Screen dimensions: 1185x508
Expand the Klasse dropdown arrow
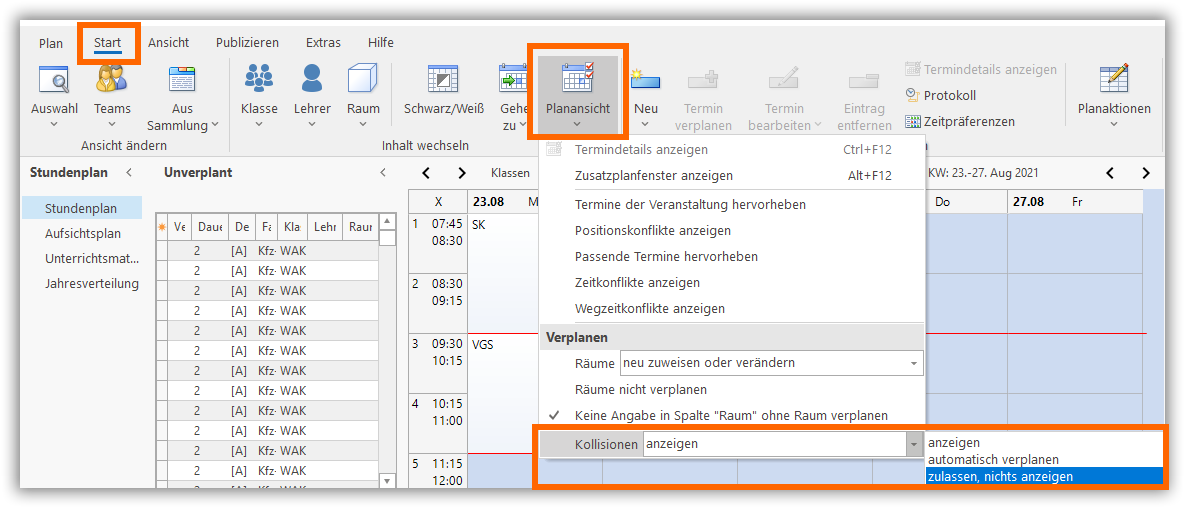click(259, 125)
